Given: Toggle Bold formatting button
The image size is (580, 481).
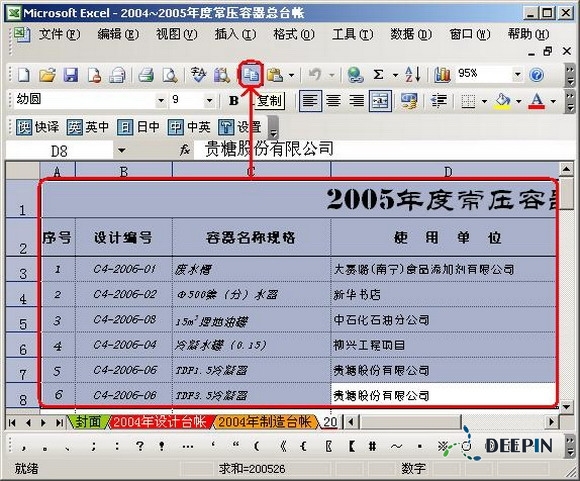Looking at the screenshot, I should point(234,100).
